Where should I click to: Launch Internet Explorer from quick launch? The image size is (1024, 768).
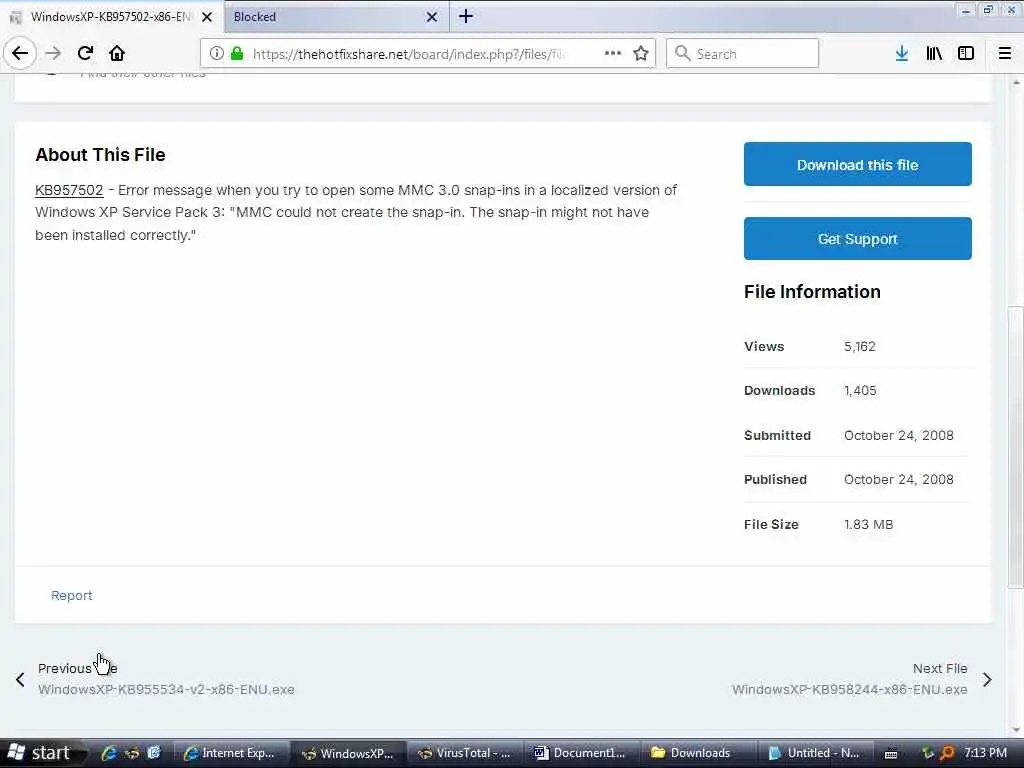108,753
